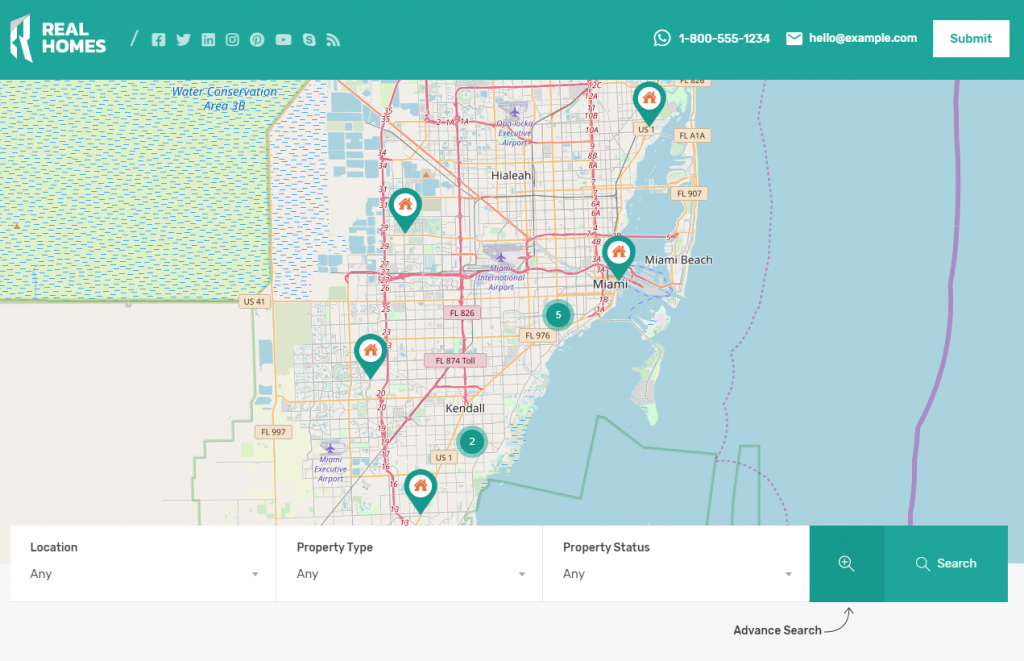Open the Twitter social link

[x=184, y=40]
